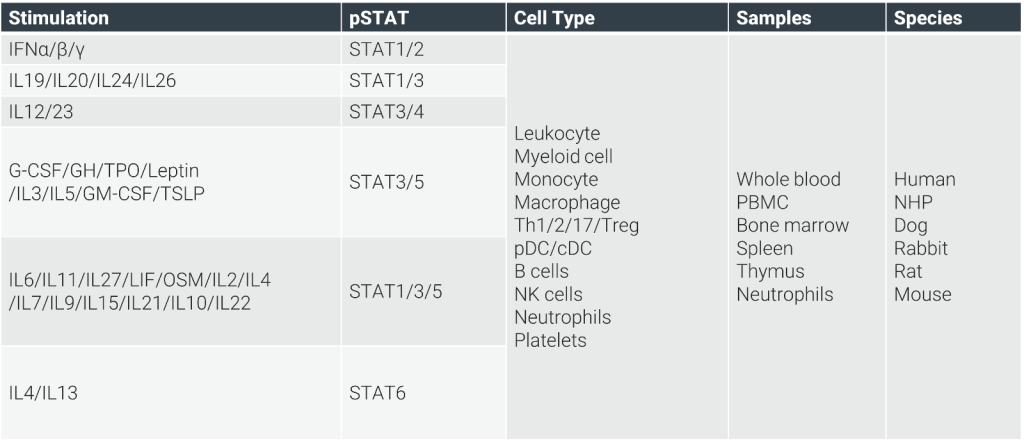Click Whole blood in Samples column
The height and width of the screenshot is (441, 1024).
[x=789, y=179]
